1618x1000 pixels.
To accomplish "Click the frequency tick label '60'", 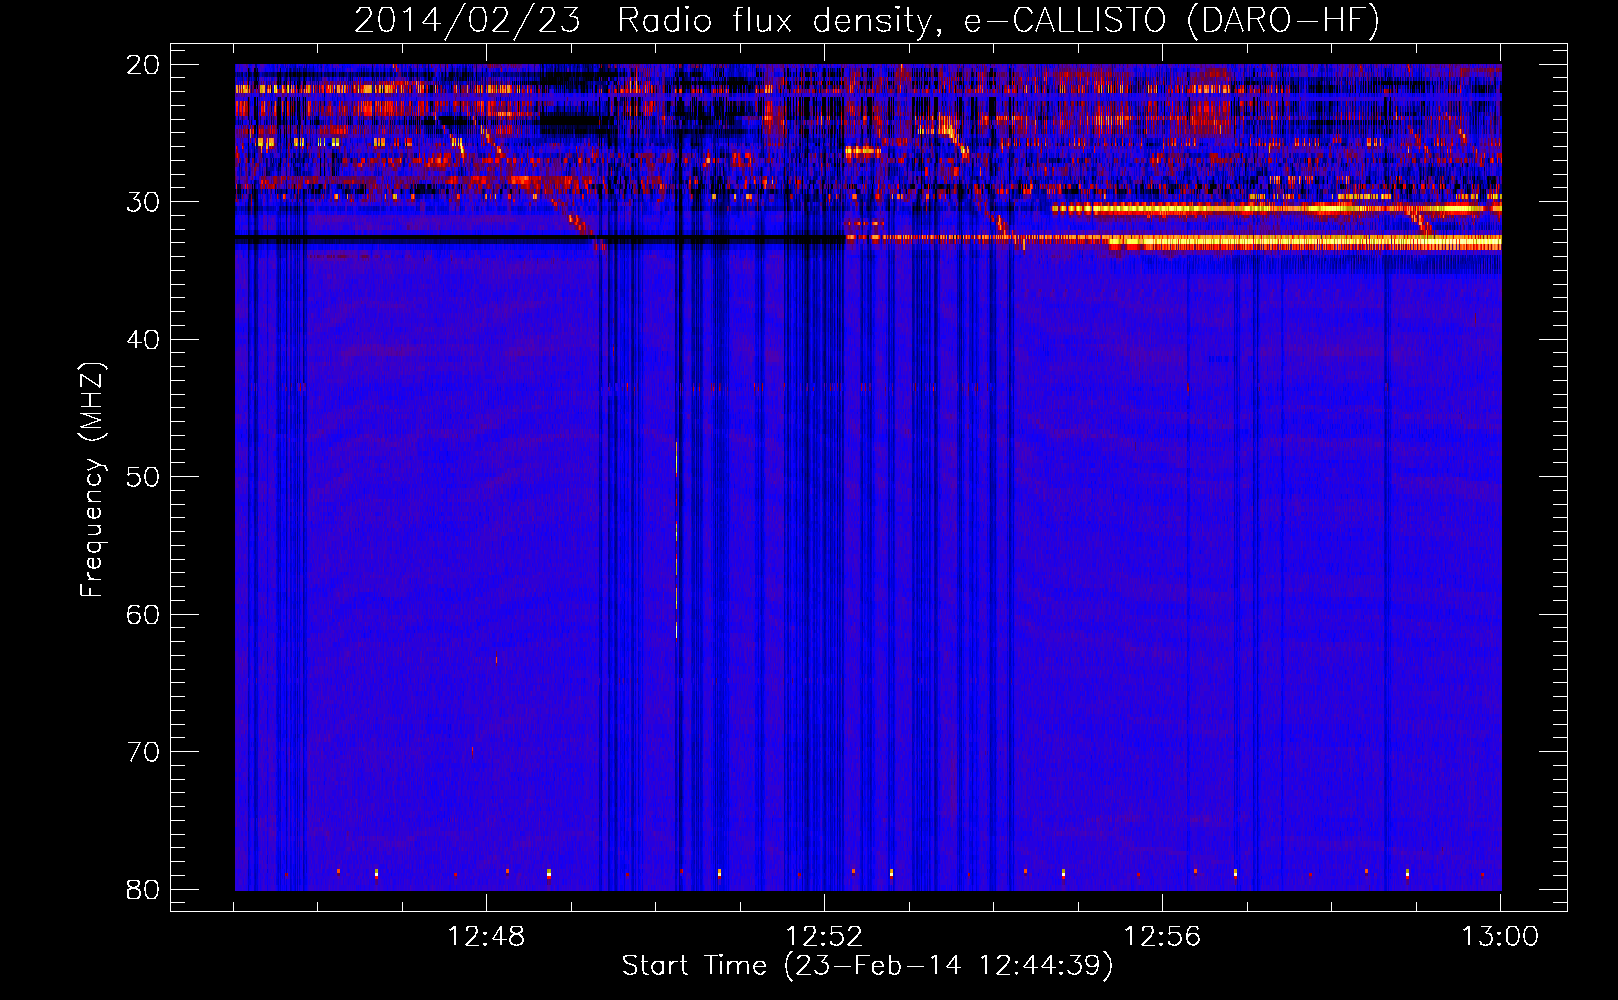I will tap(144, 614).
